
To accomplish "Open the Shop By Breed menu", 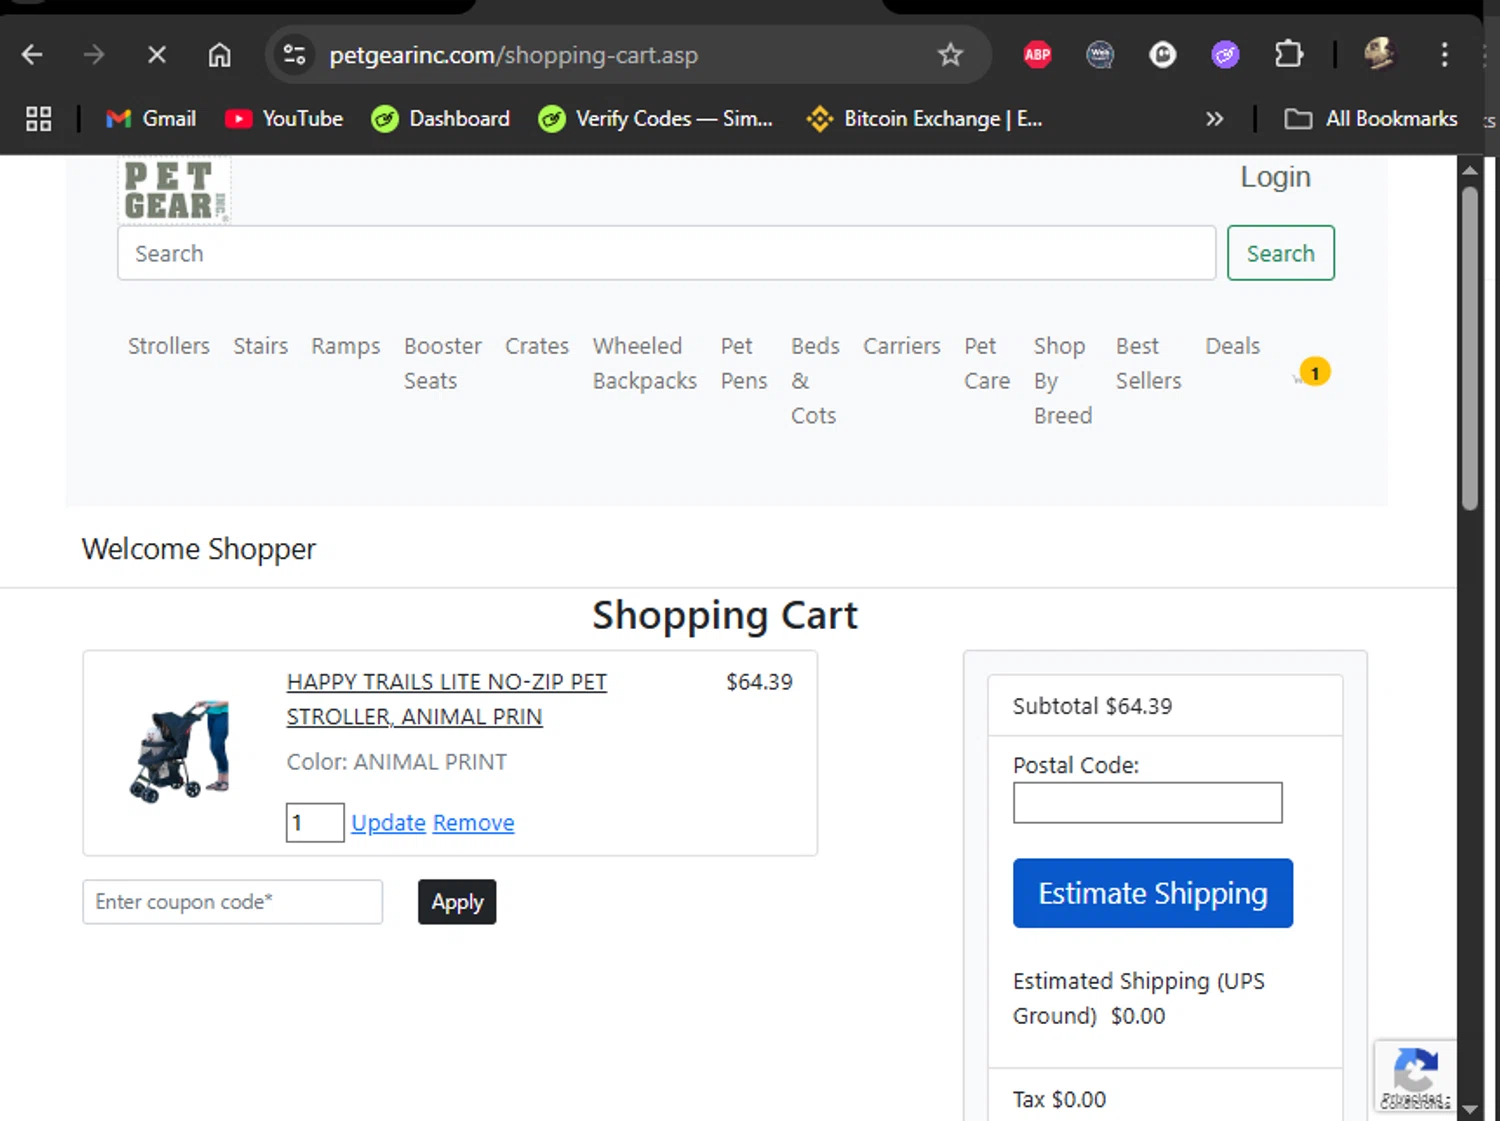I will point(1063,381).
